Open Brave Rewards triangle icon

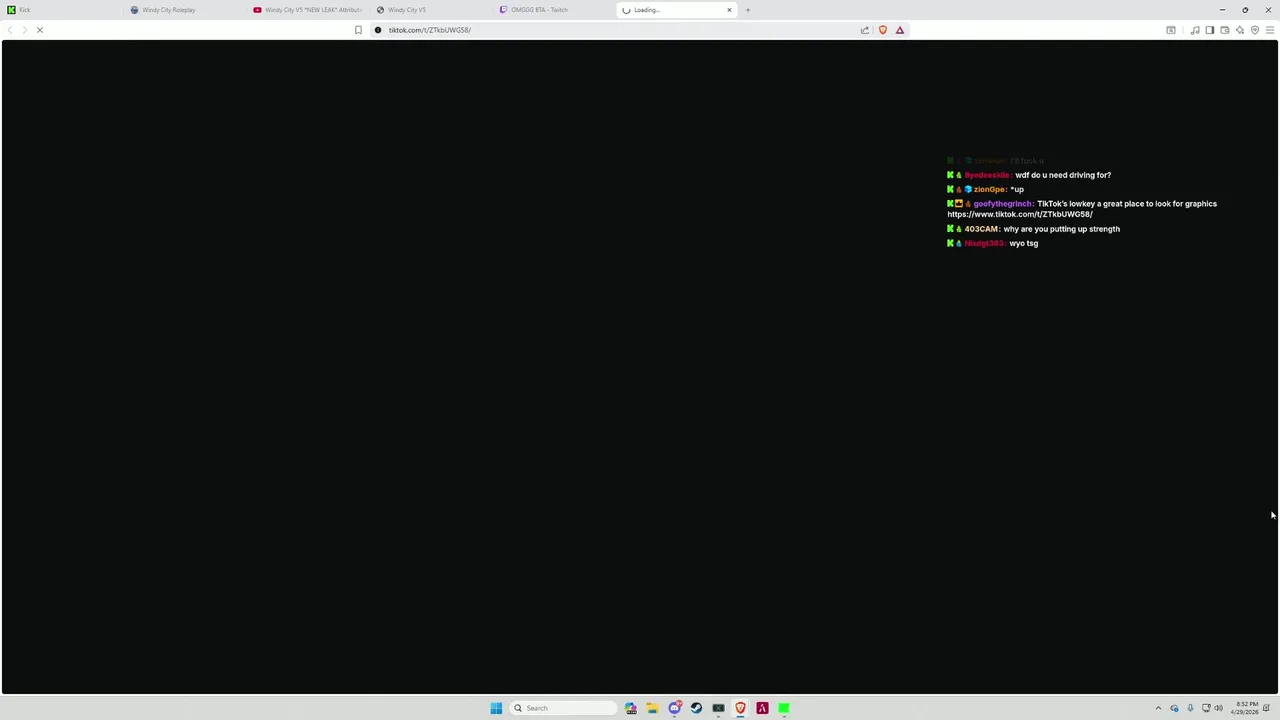900,30
